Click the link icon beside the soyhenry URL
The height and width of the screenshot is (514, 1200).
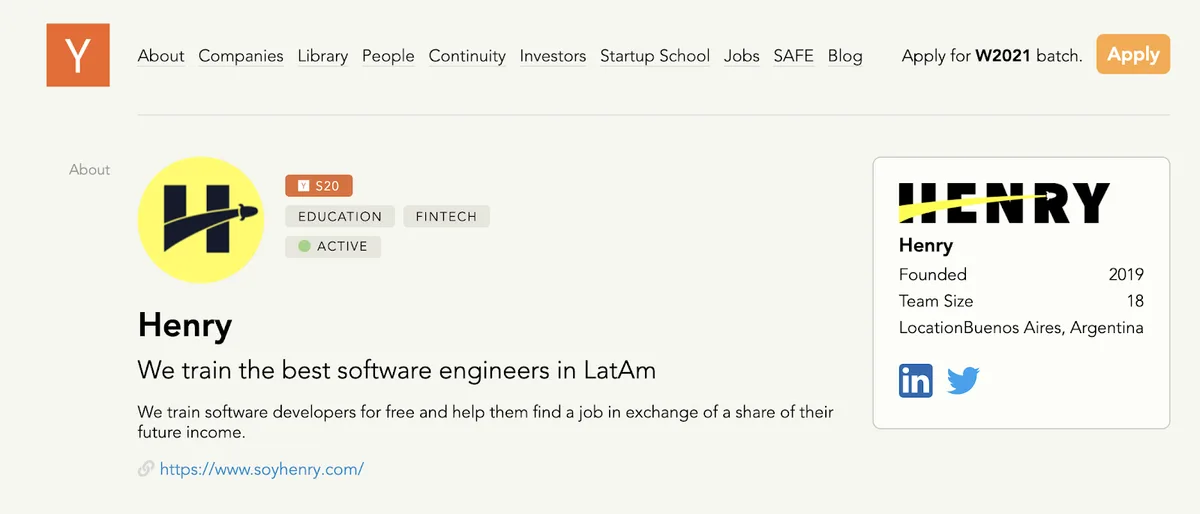point(146,468)
